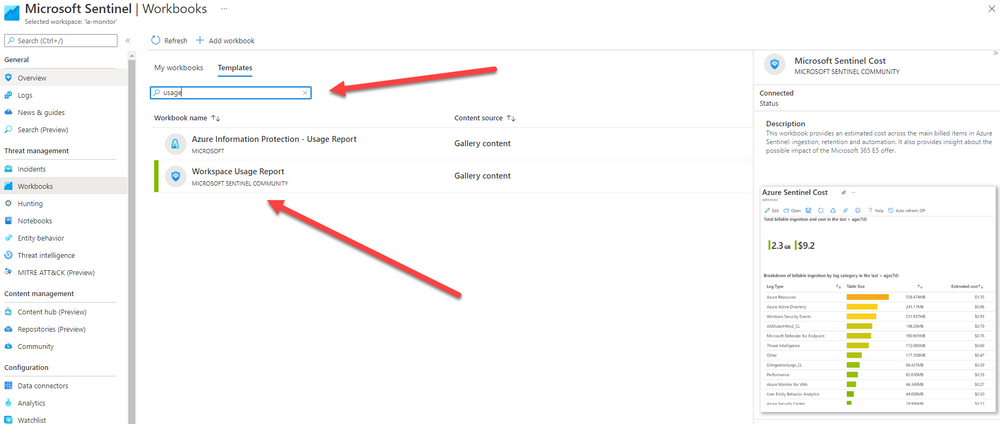Switch to My workbooks tab

coord(178,68)
